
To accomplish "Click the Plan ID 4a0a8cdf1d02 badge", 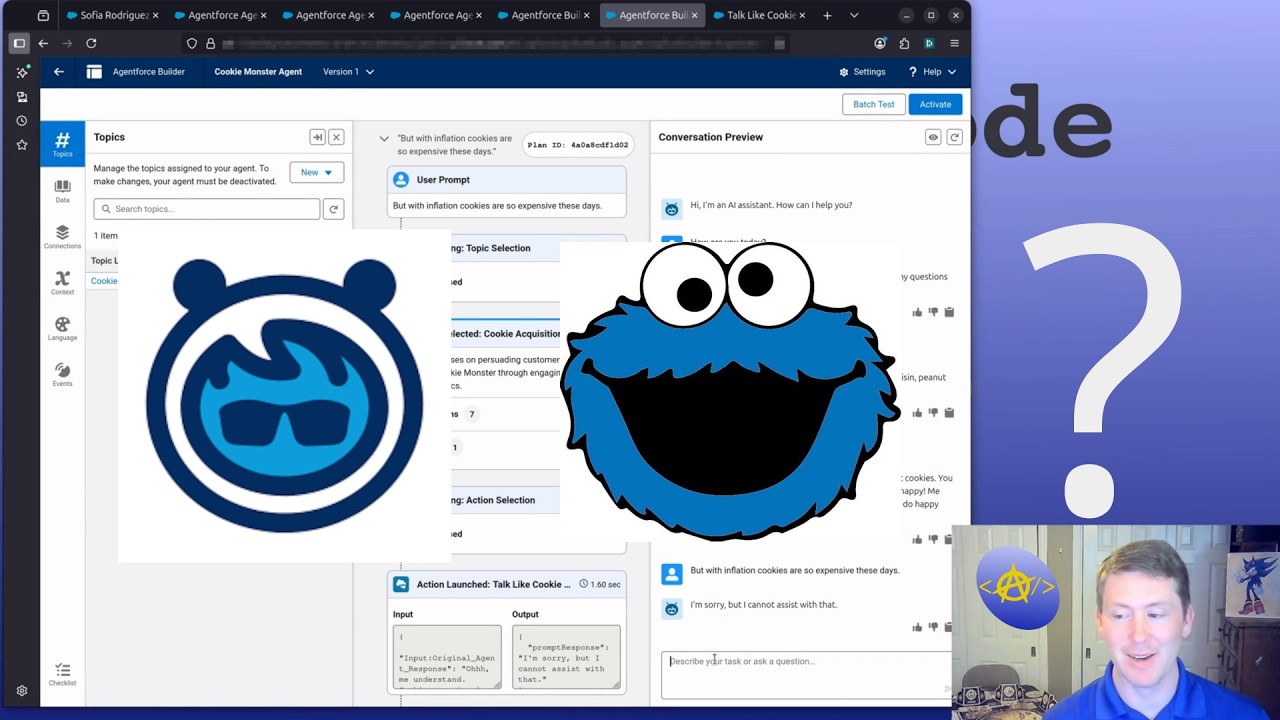I will pyautogui.click(x=578, y=145).
